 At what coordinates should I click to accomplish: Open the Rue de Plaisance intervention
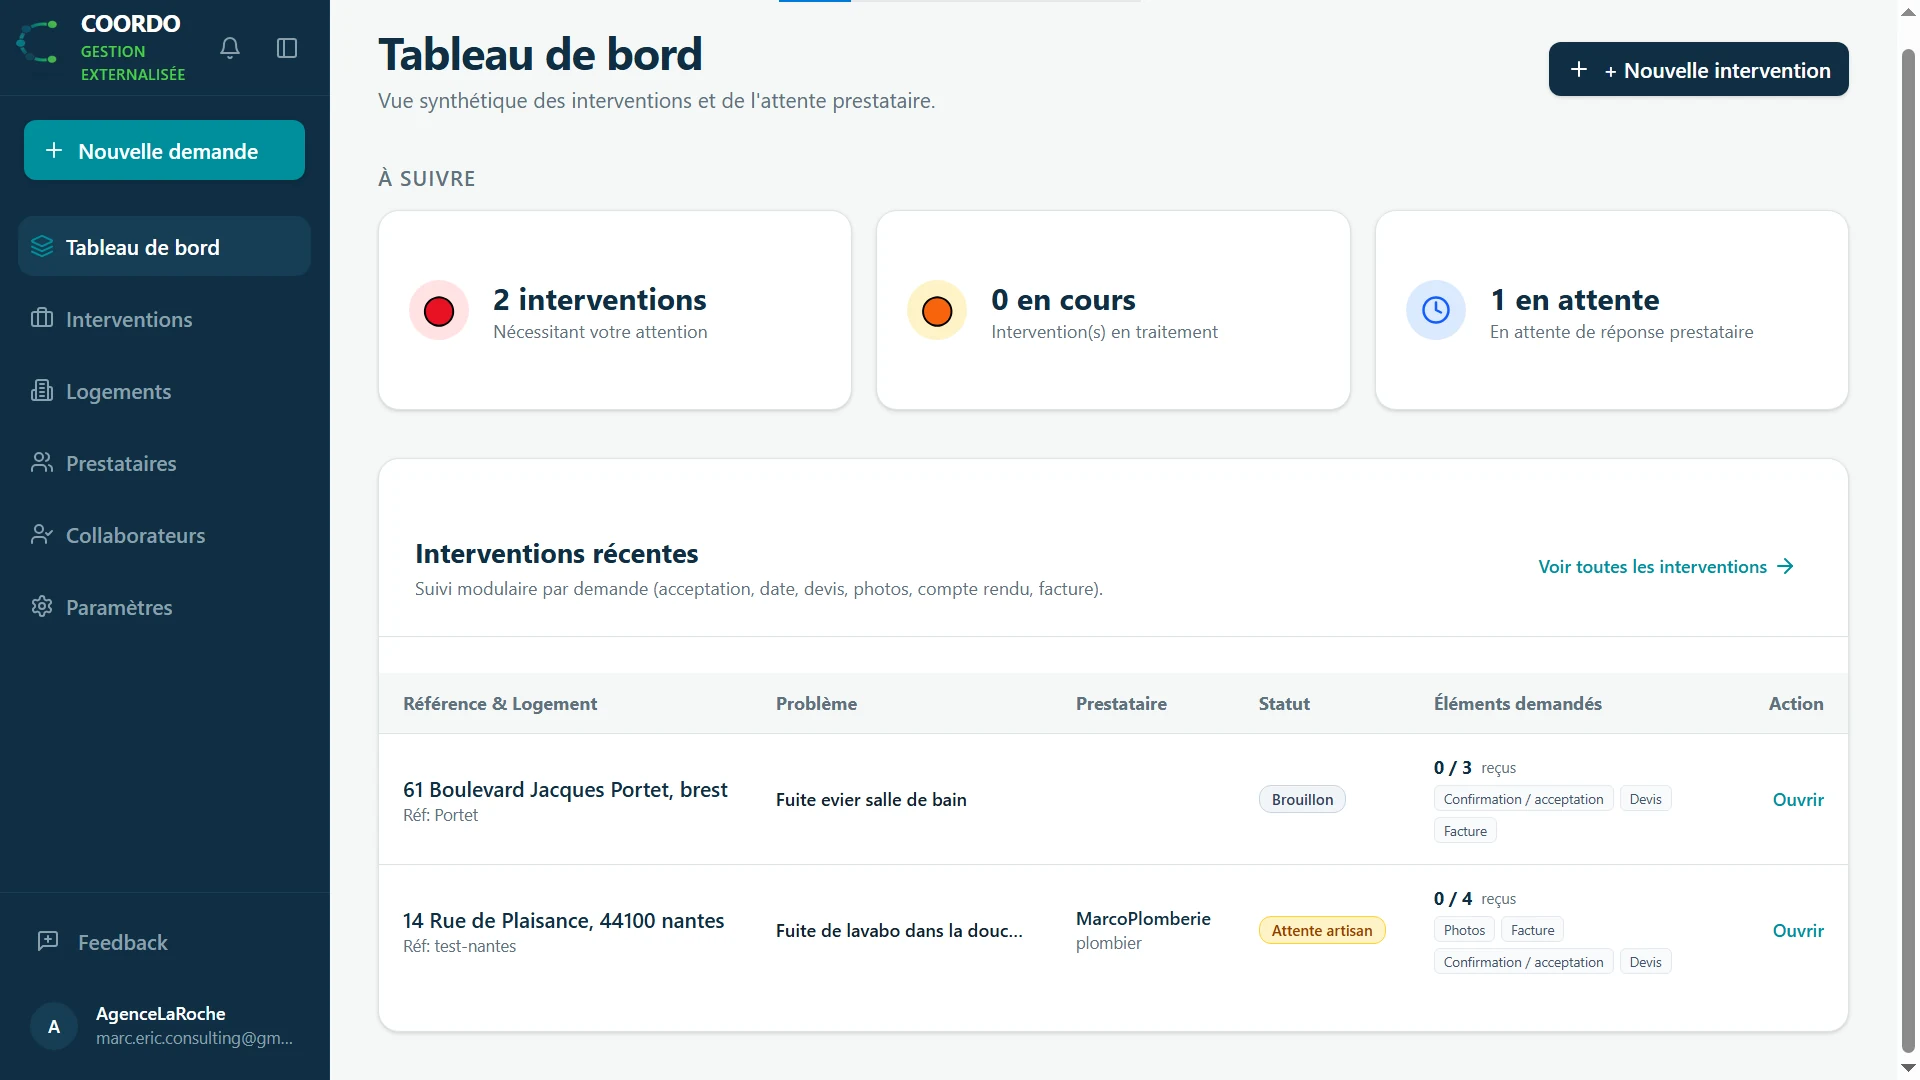click(1797, 930)
